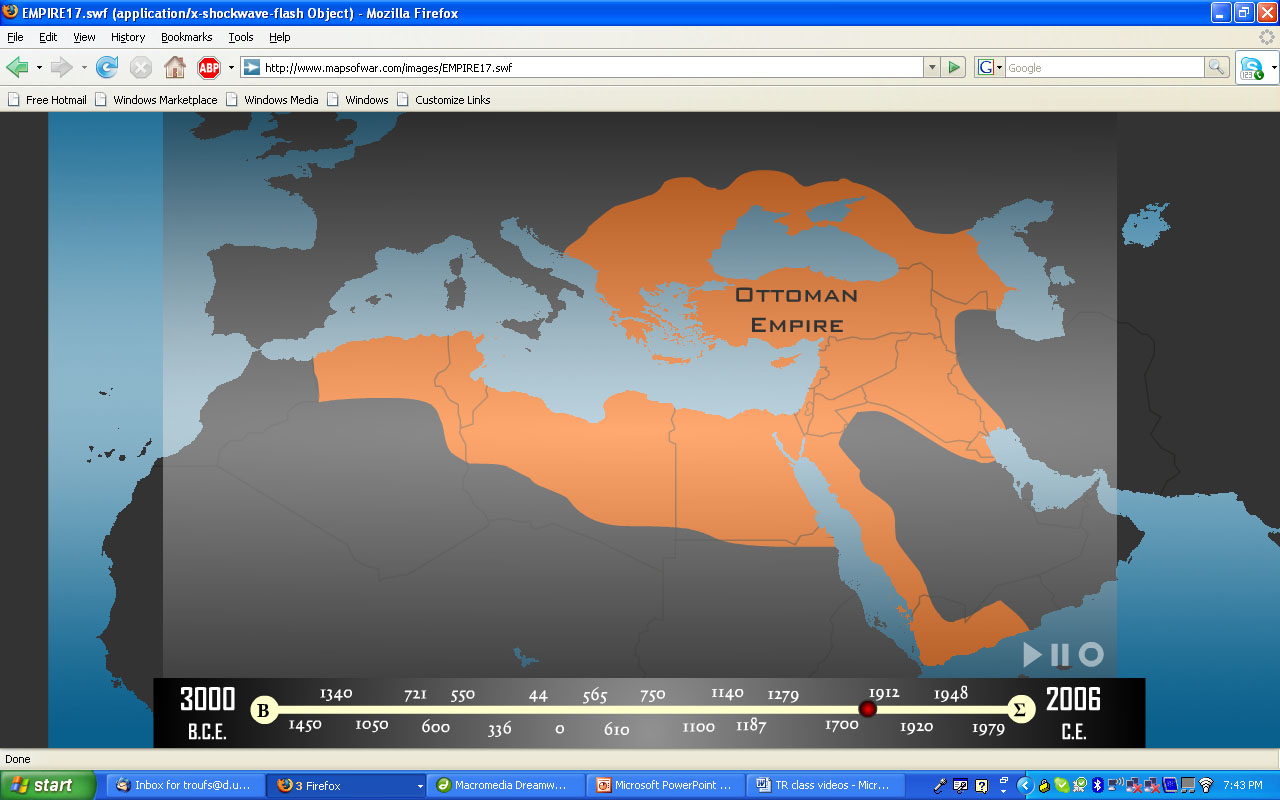This screenshot has width=1280, height=800.
Task: Reload the page with the refresh icon
Action: (106, 68)
